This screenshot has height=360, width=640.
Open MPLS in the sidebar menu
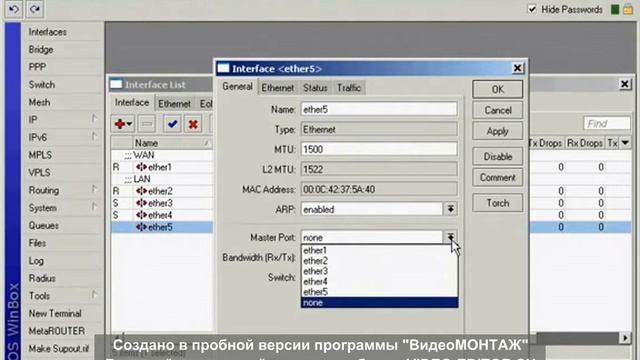[x=40, y=155]
